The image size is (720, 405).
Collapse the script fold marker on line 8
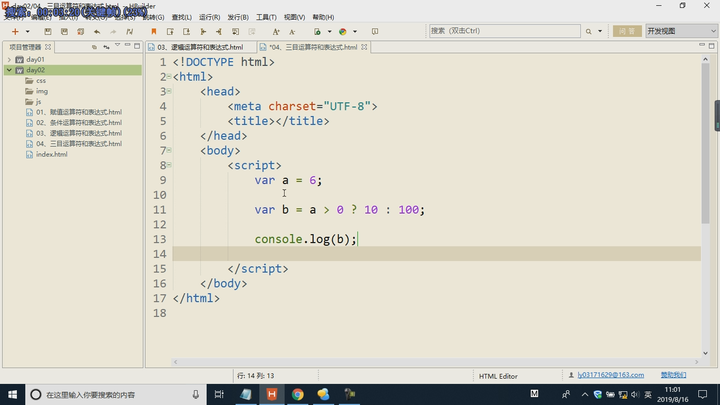[169, 165]
